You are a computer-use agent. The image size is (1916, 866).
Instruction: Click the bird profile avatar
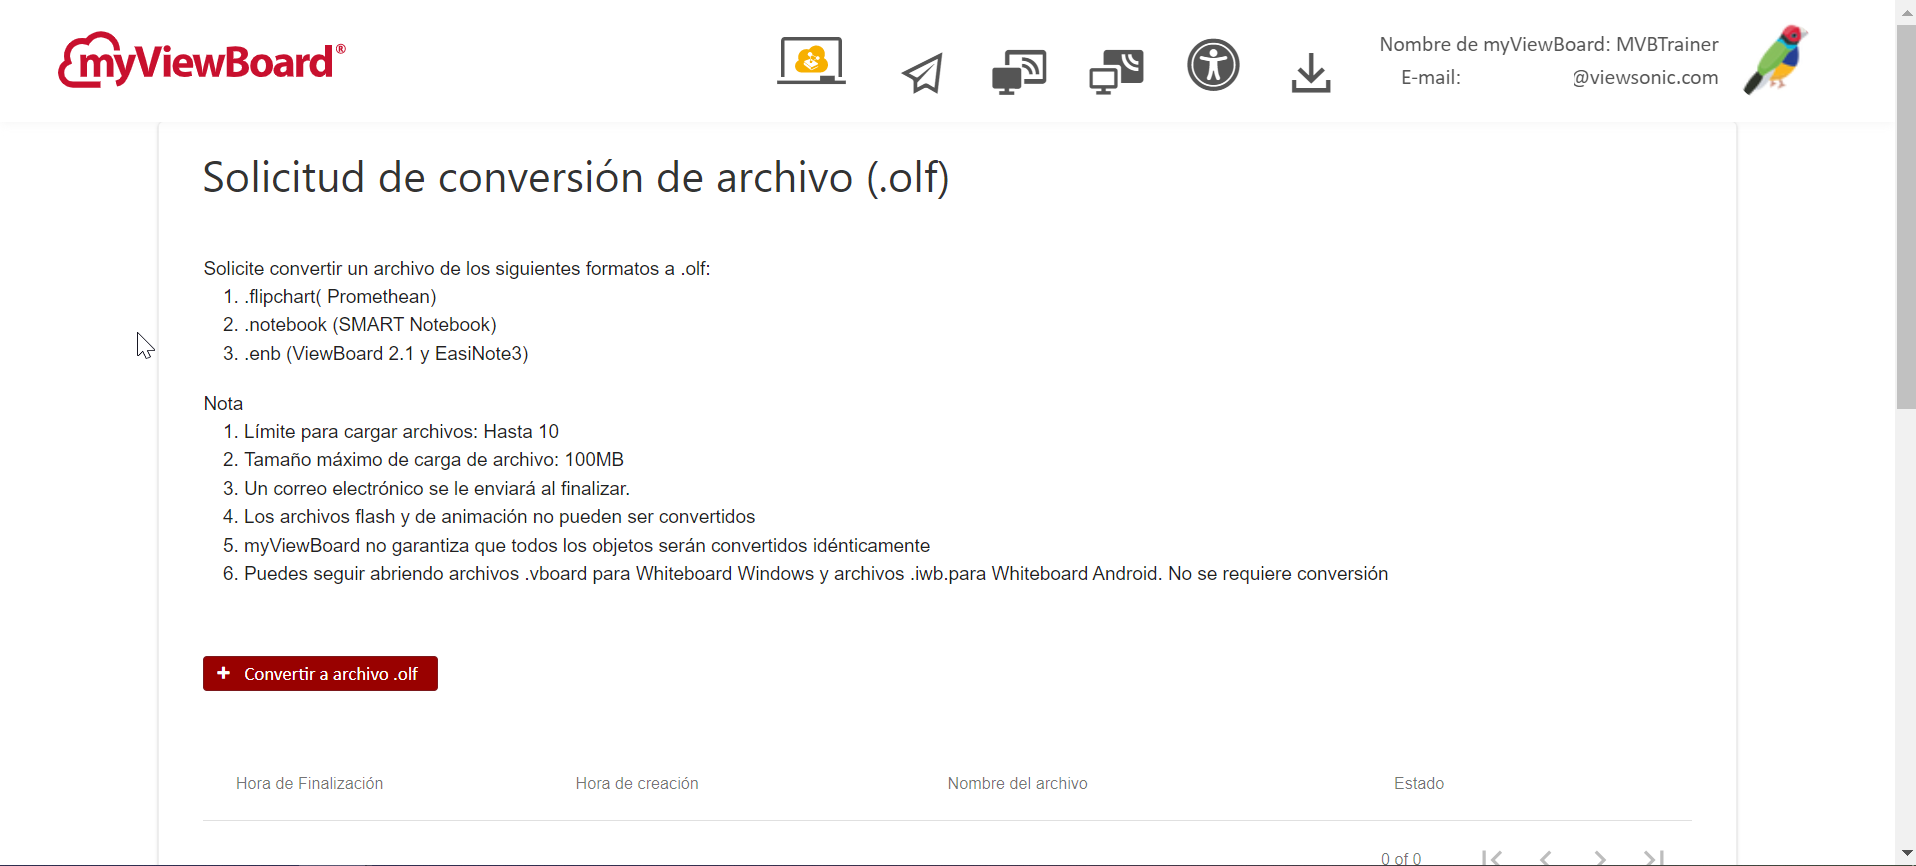1775,60
